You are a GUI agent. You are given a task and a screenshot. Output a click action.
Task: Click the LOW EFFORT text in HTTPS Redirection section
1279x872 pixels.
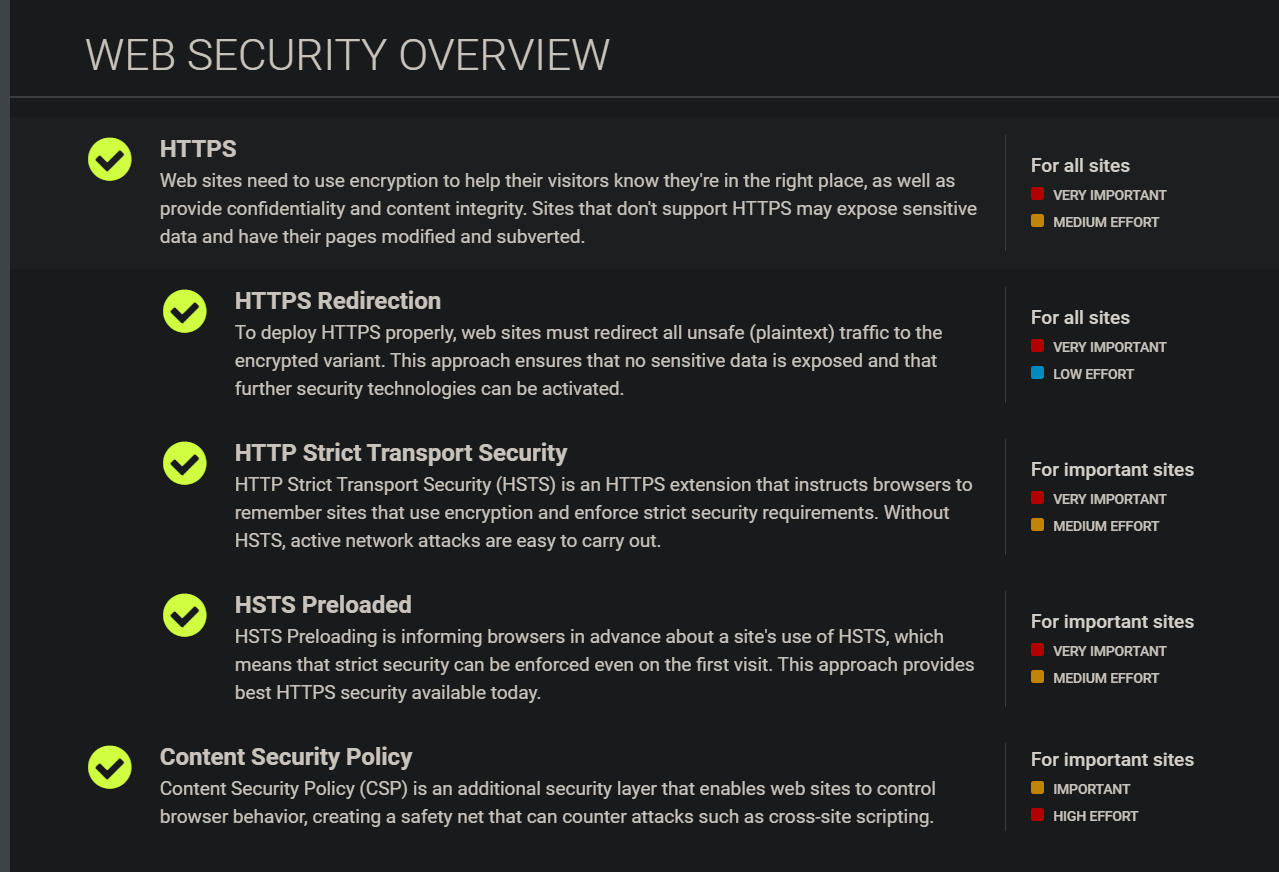[1093, 373]
